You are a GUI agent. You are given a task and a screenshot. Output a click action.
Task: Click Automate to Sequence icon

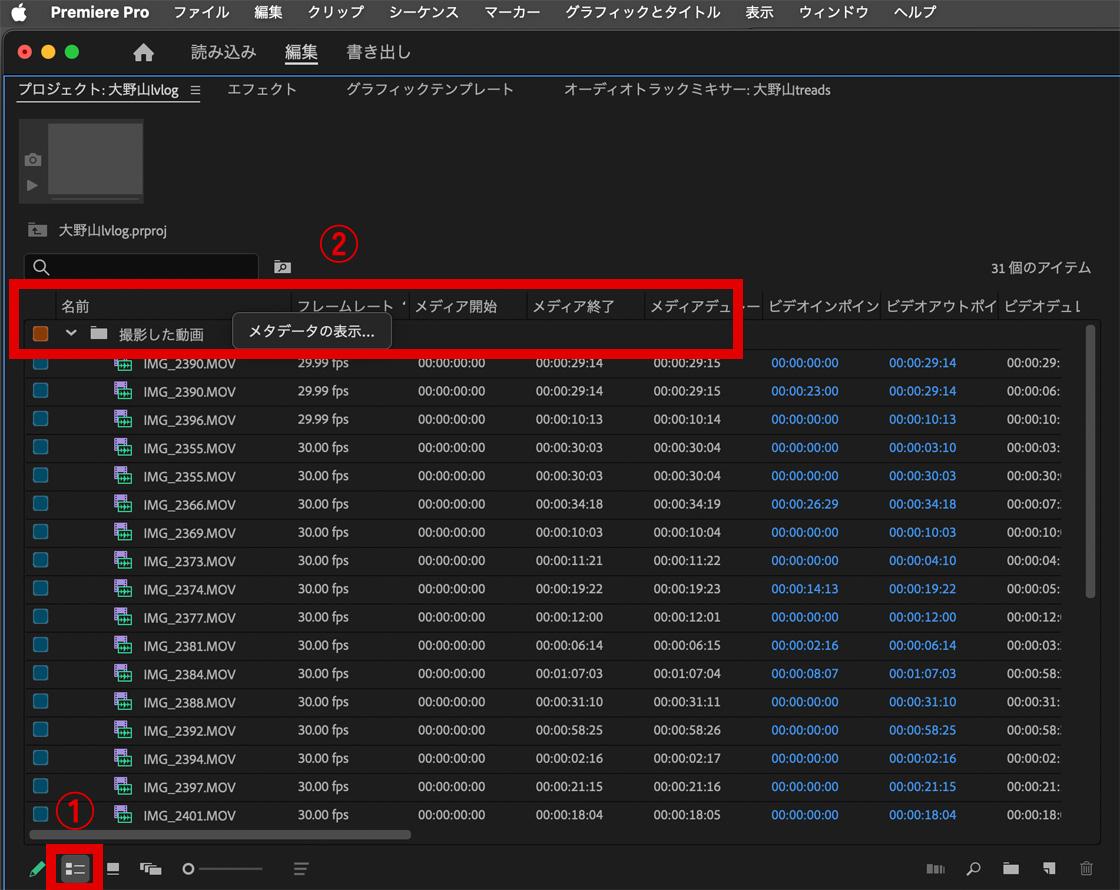click(936, 869)
